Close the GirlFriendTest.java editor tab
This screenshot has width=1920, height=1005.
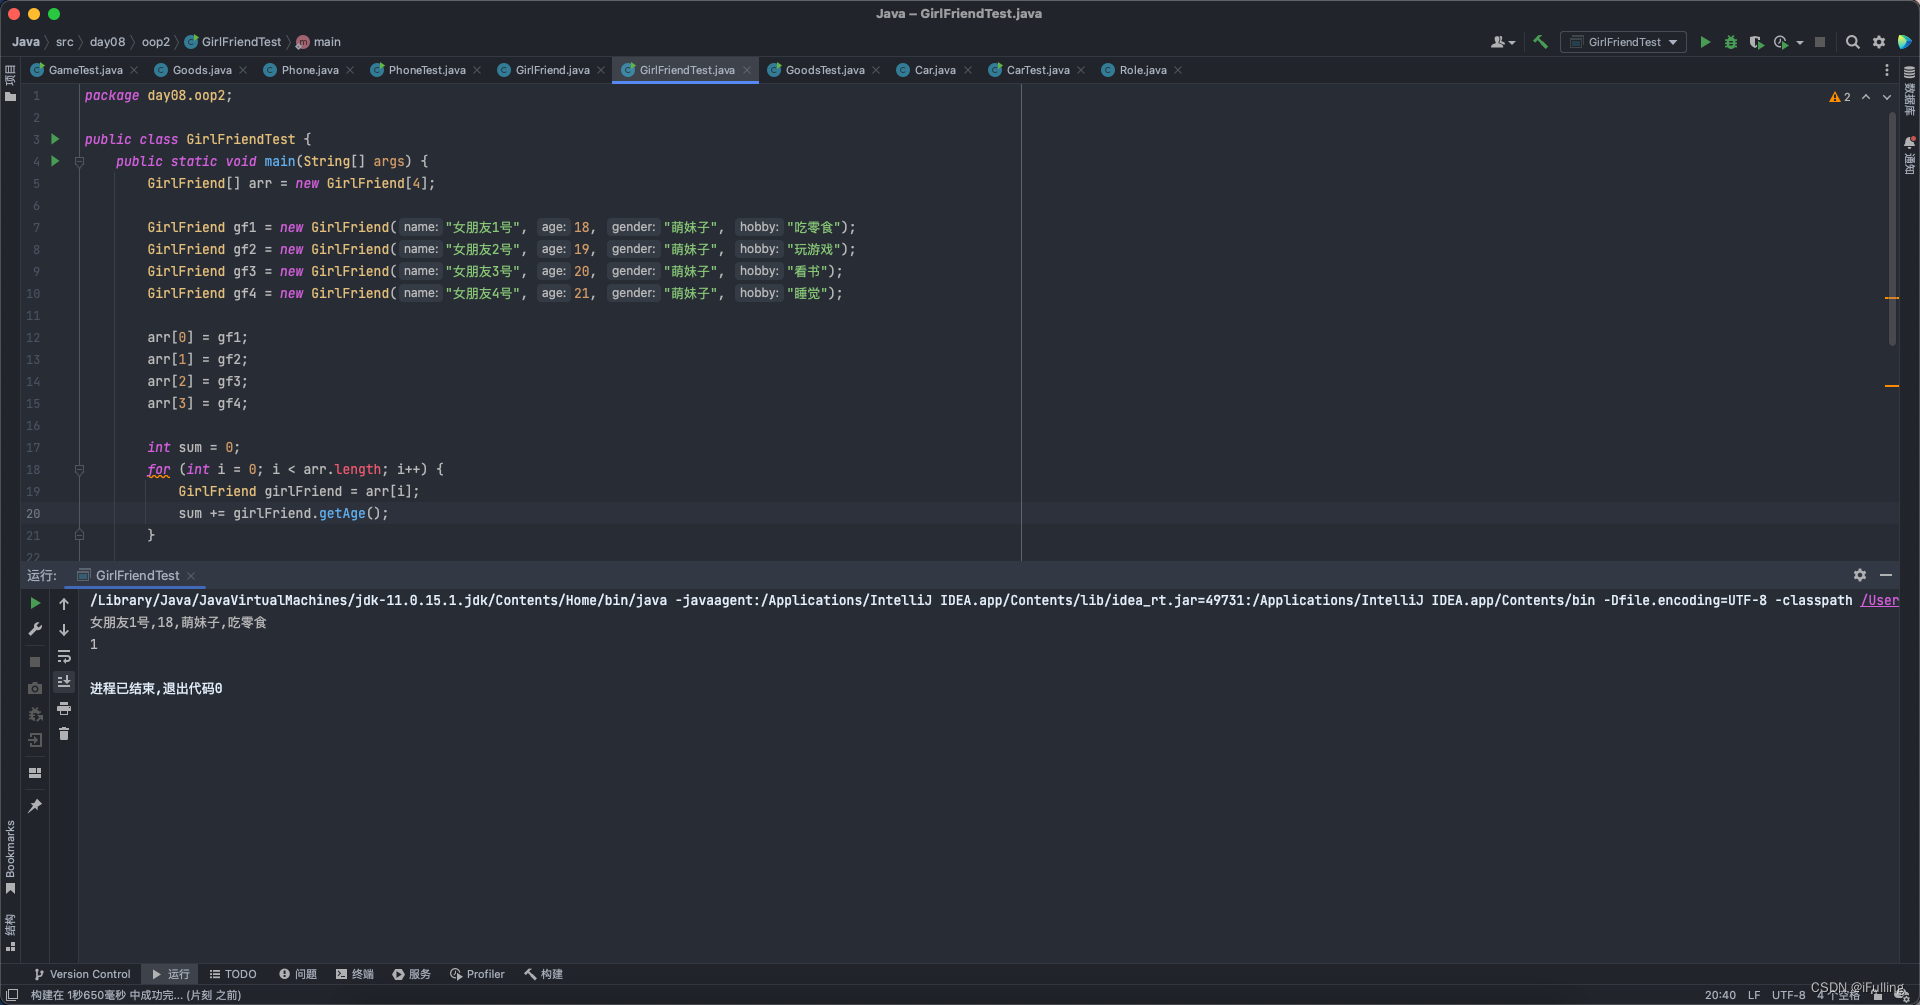[x=747, y=70]
